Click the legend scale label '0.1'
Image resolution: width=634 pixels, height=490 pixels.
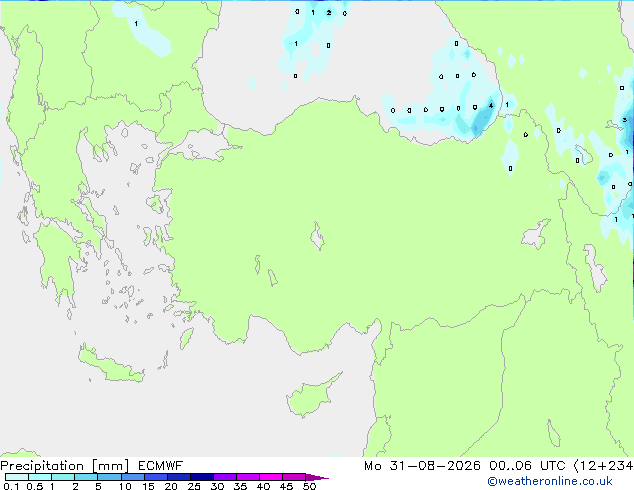pos(11,486)
